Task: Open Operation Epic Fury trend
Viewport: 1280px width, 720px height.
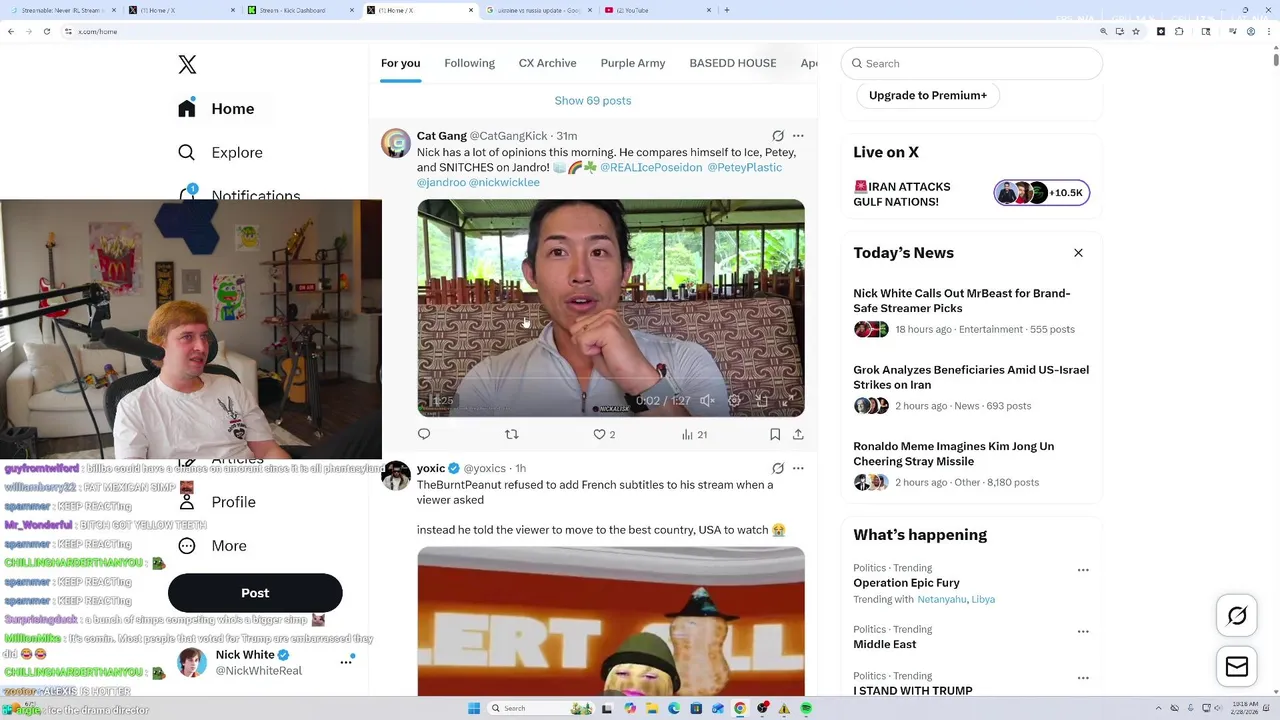Action: click(x=906, y=583)
